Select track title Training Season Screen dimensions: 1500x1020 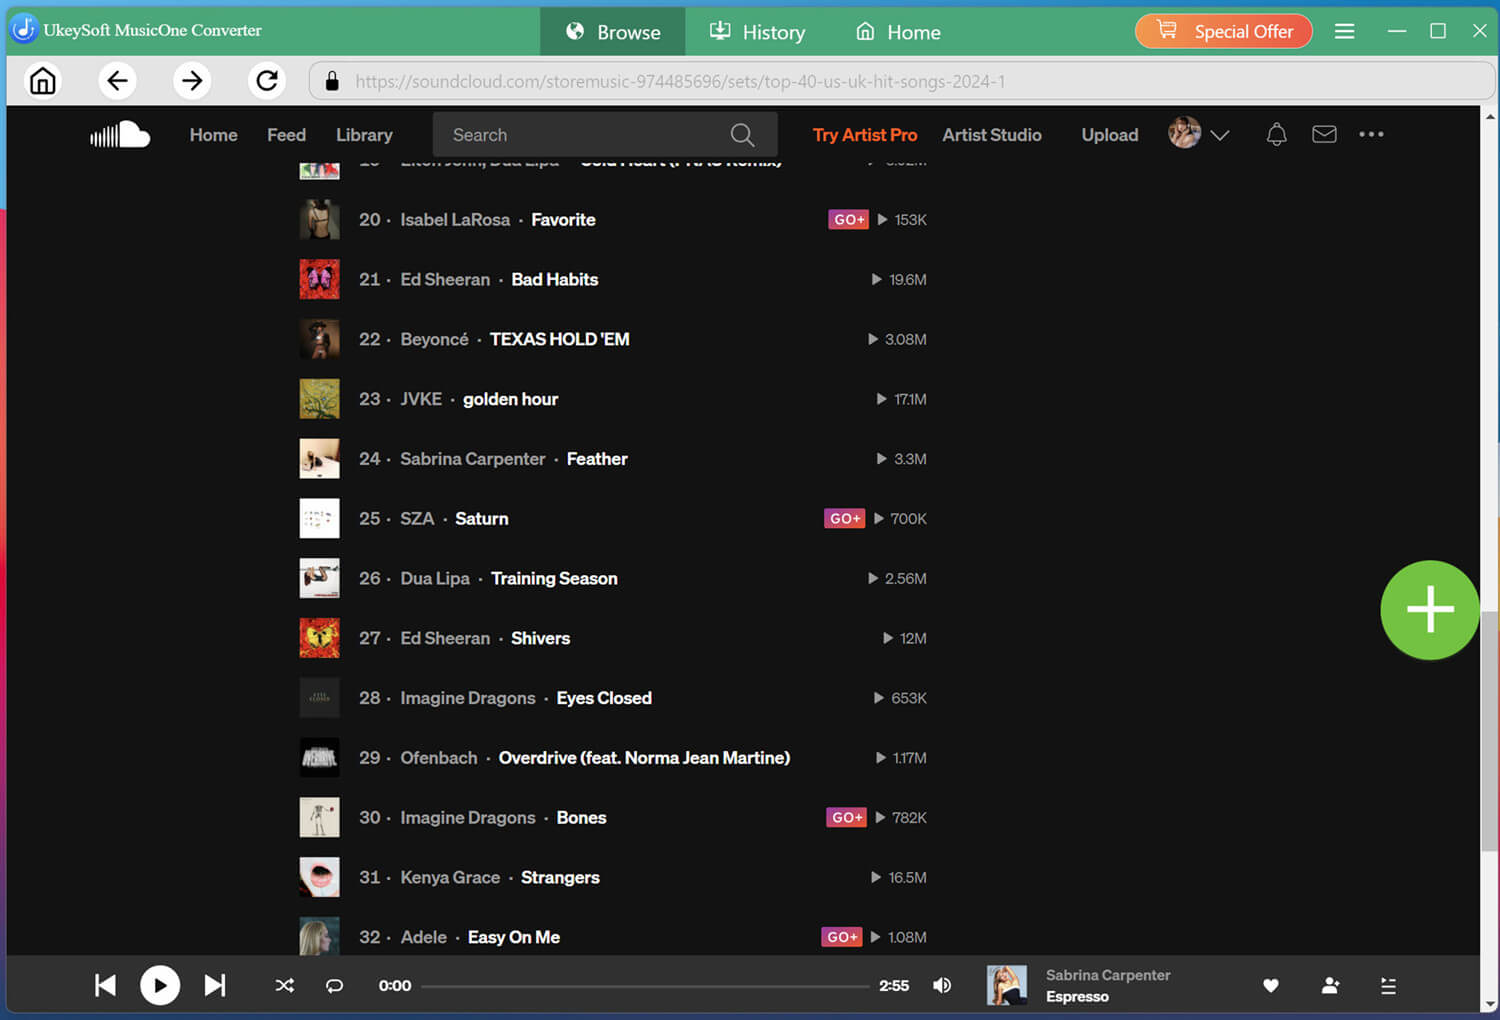click(554, 578)
